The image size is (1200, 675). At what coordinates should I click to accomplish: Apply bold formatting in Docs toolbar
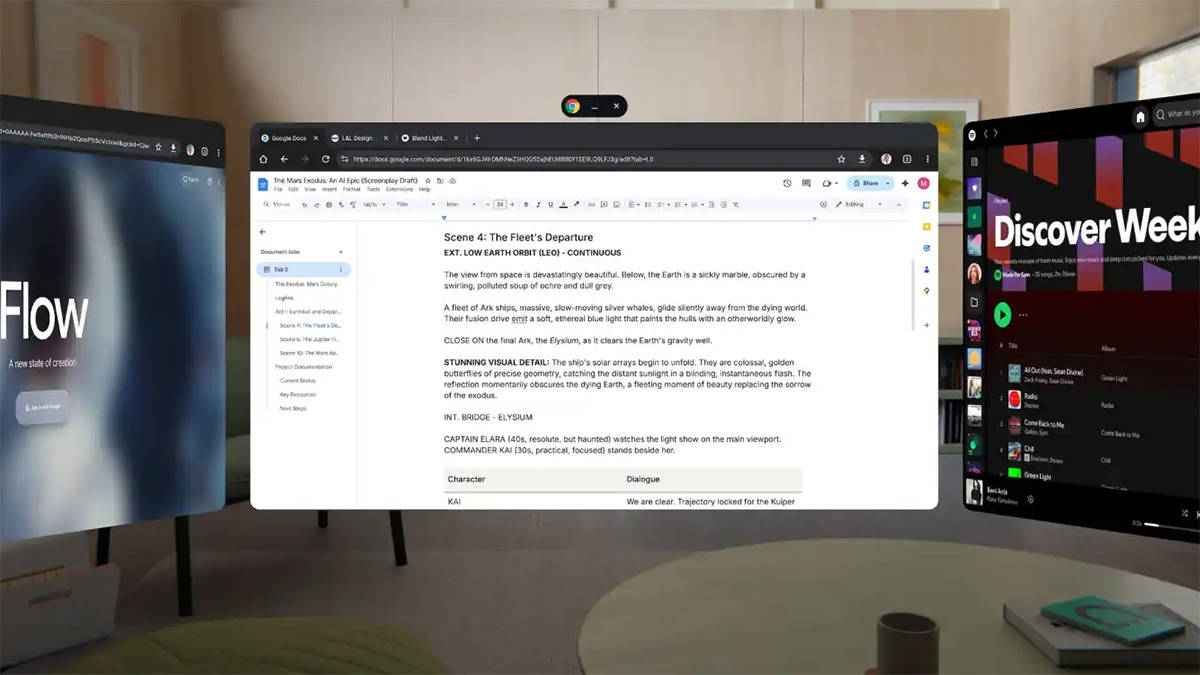[x=526, y=204]
